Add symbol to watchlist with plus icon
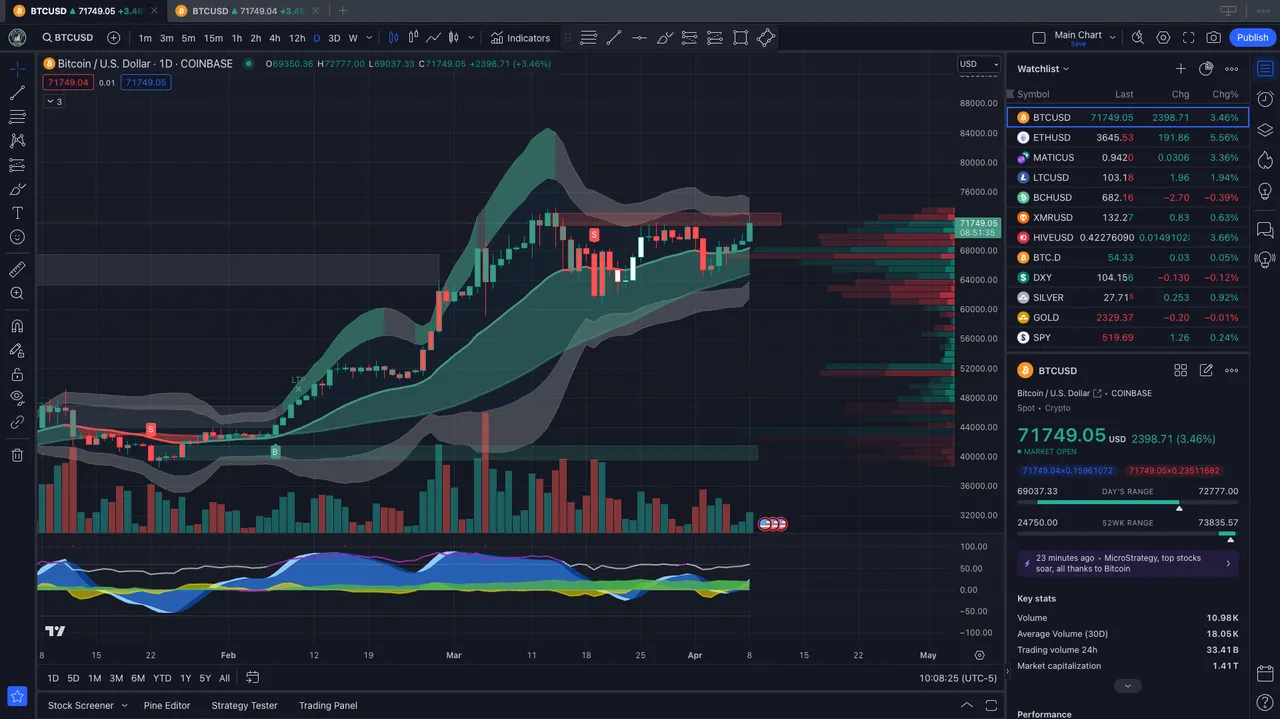 pos(1181,69)
